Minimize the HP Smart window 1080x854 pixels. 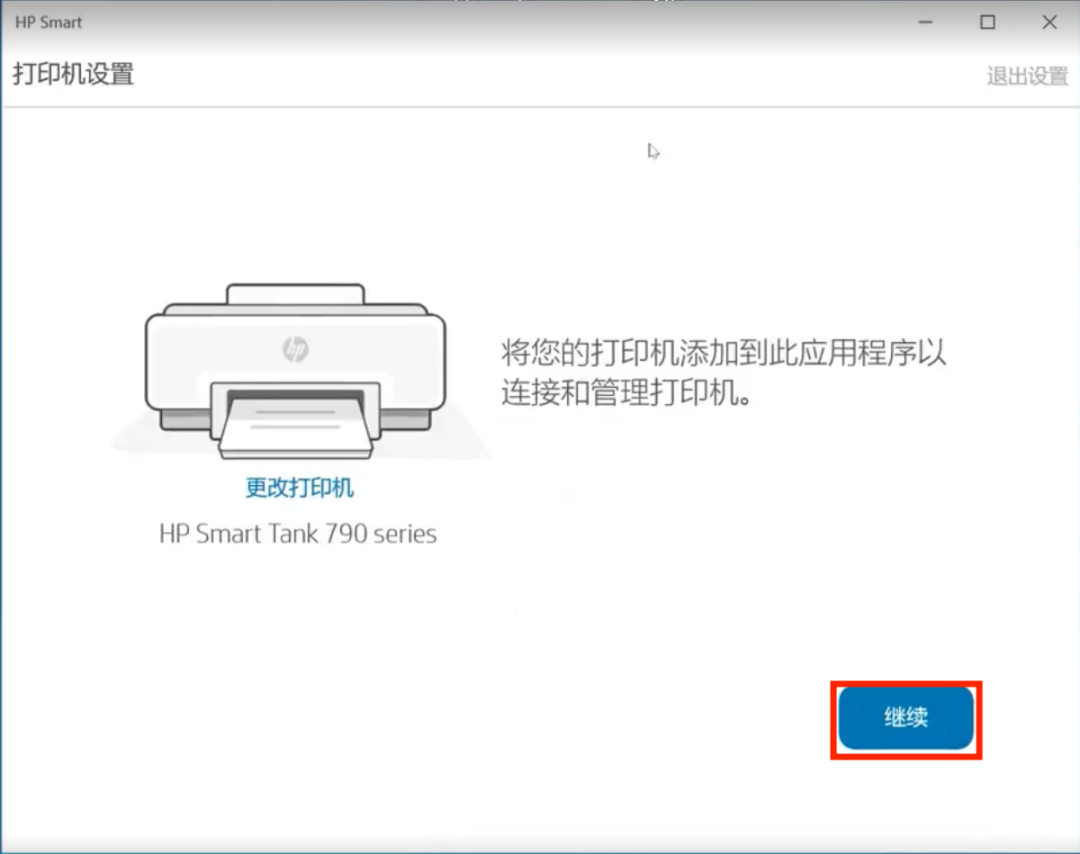coord(925,21)
